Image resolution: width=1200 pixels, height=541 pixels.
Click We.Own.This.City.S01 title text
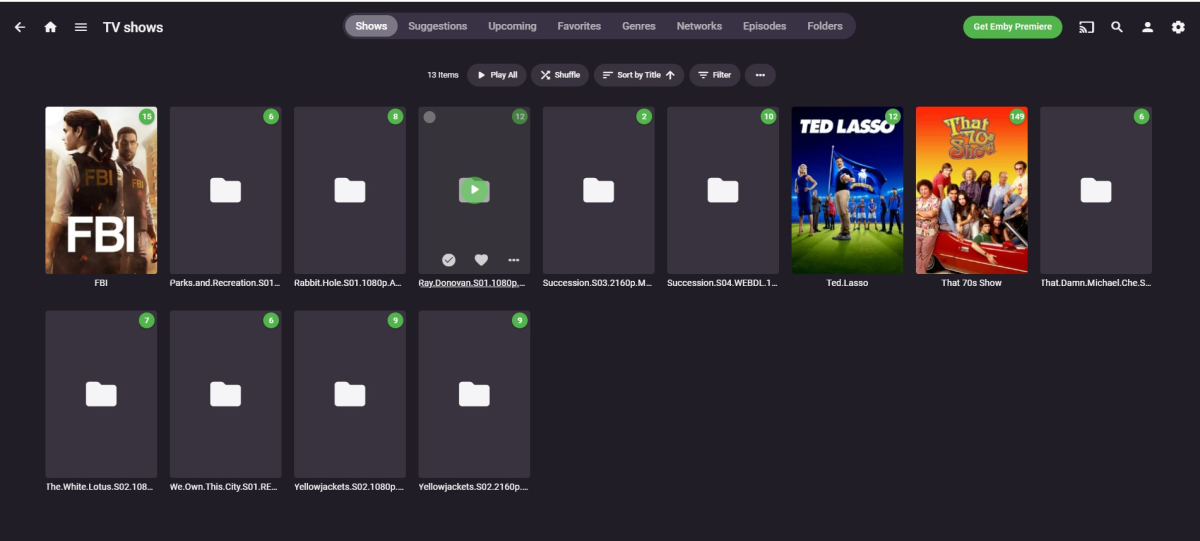coord(225,487)
